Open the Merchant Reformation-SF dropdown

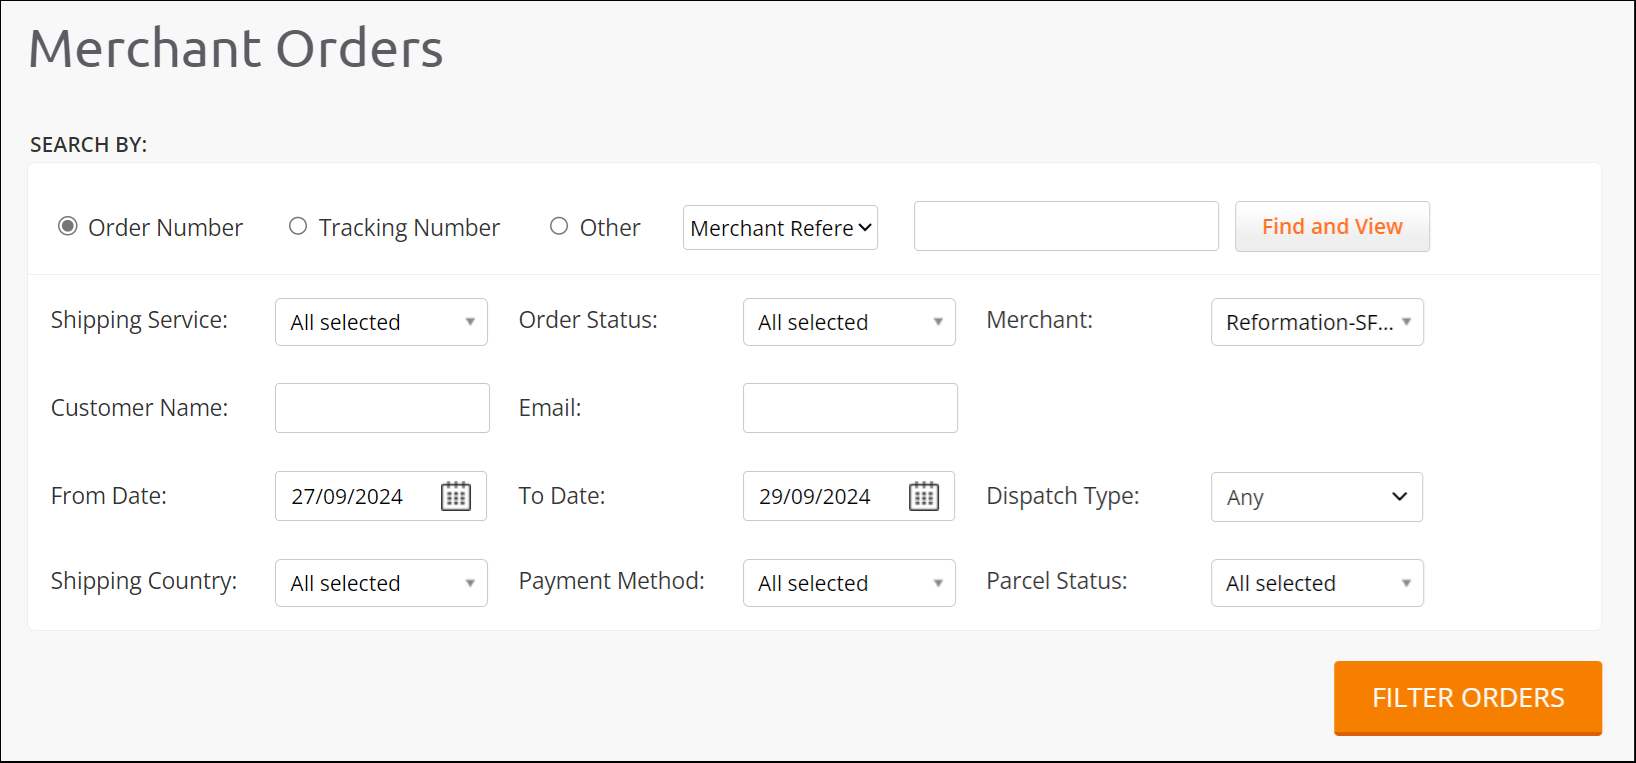click(1317, 322)
